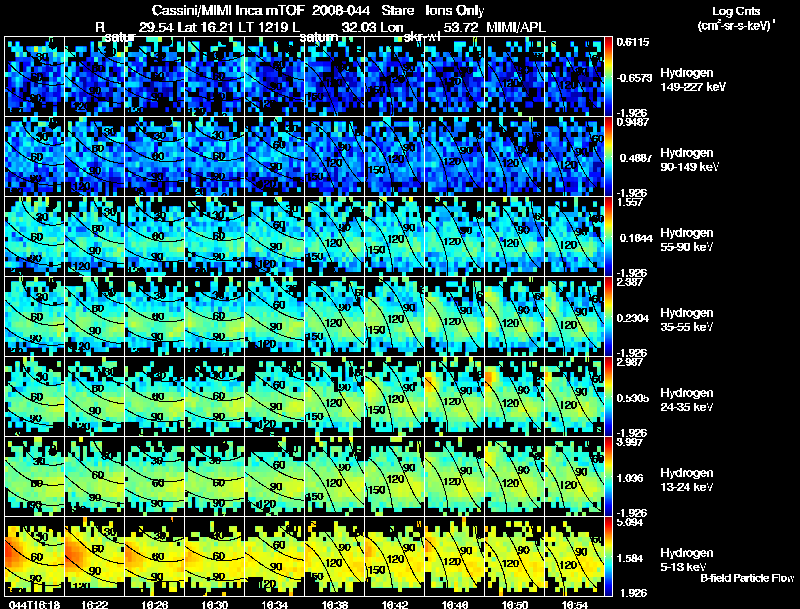Select the Hydrogen 5-13 keV row label
This screenshot has width=800, height=609.
pos(687,560)
